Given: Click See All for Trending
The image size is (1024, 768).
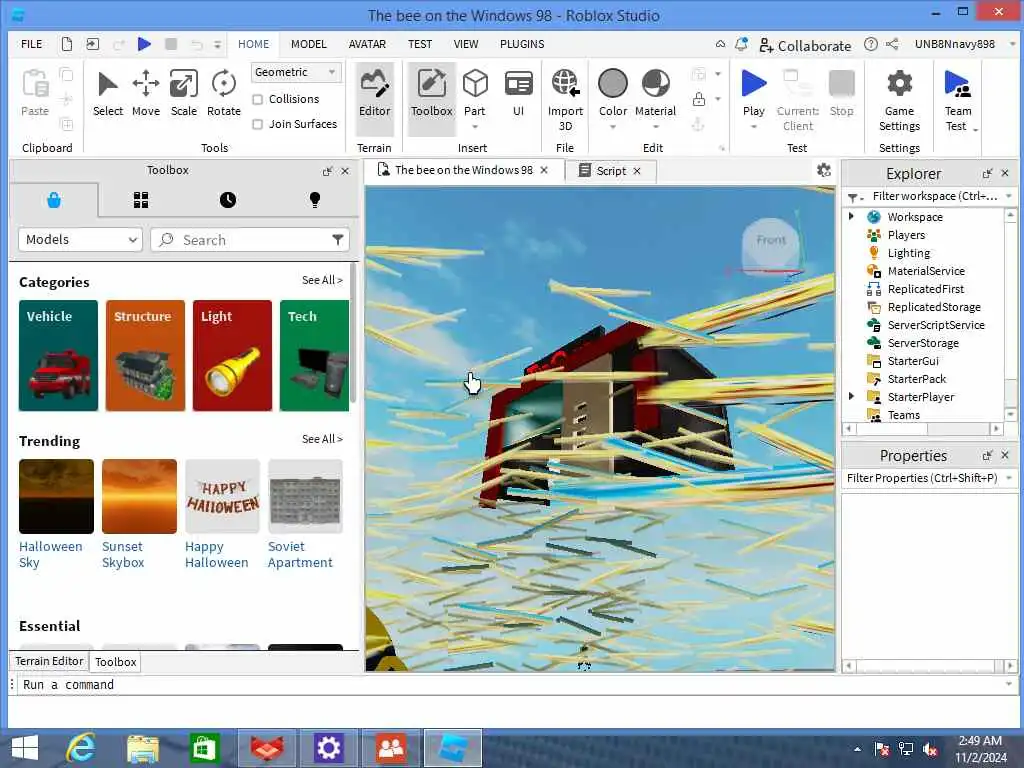Looking at the screenshot, I should pyautogui.click(x=322, y=439).
